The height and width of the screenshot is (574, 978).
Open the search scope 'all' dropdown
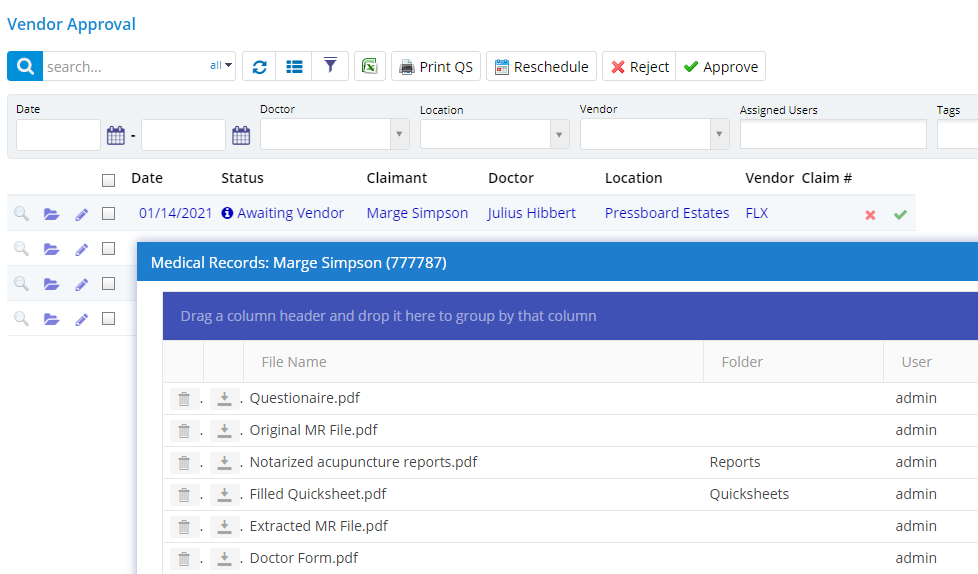pyautogui.click(x=221, y=66)
